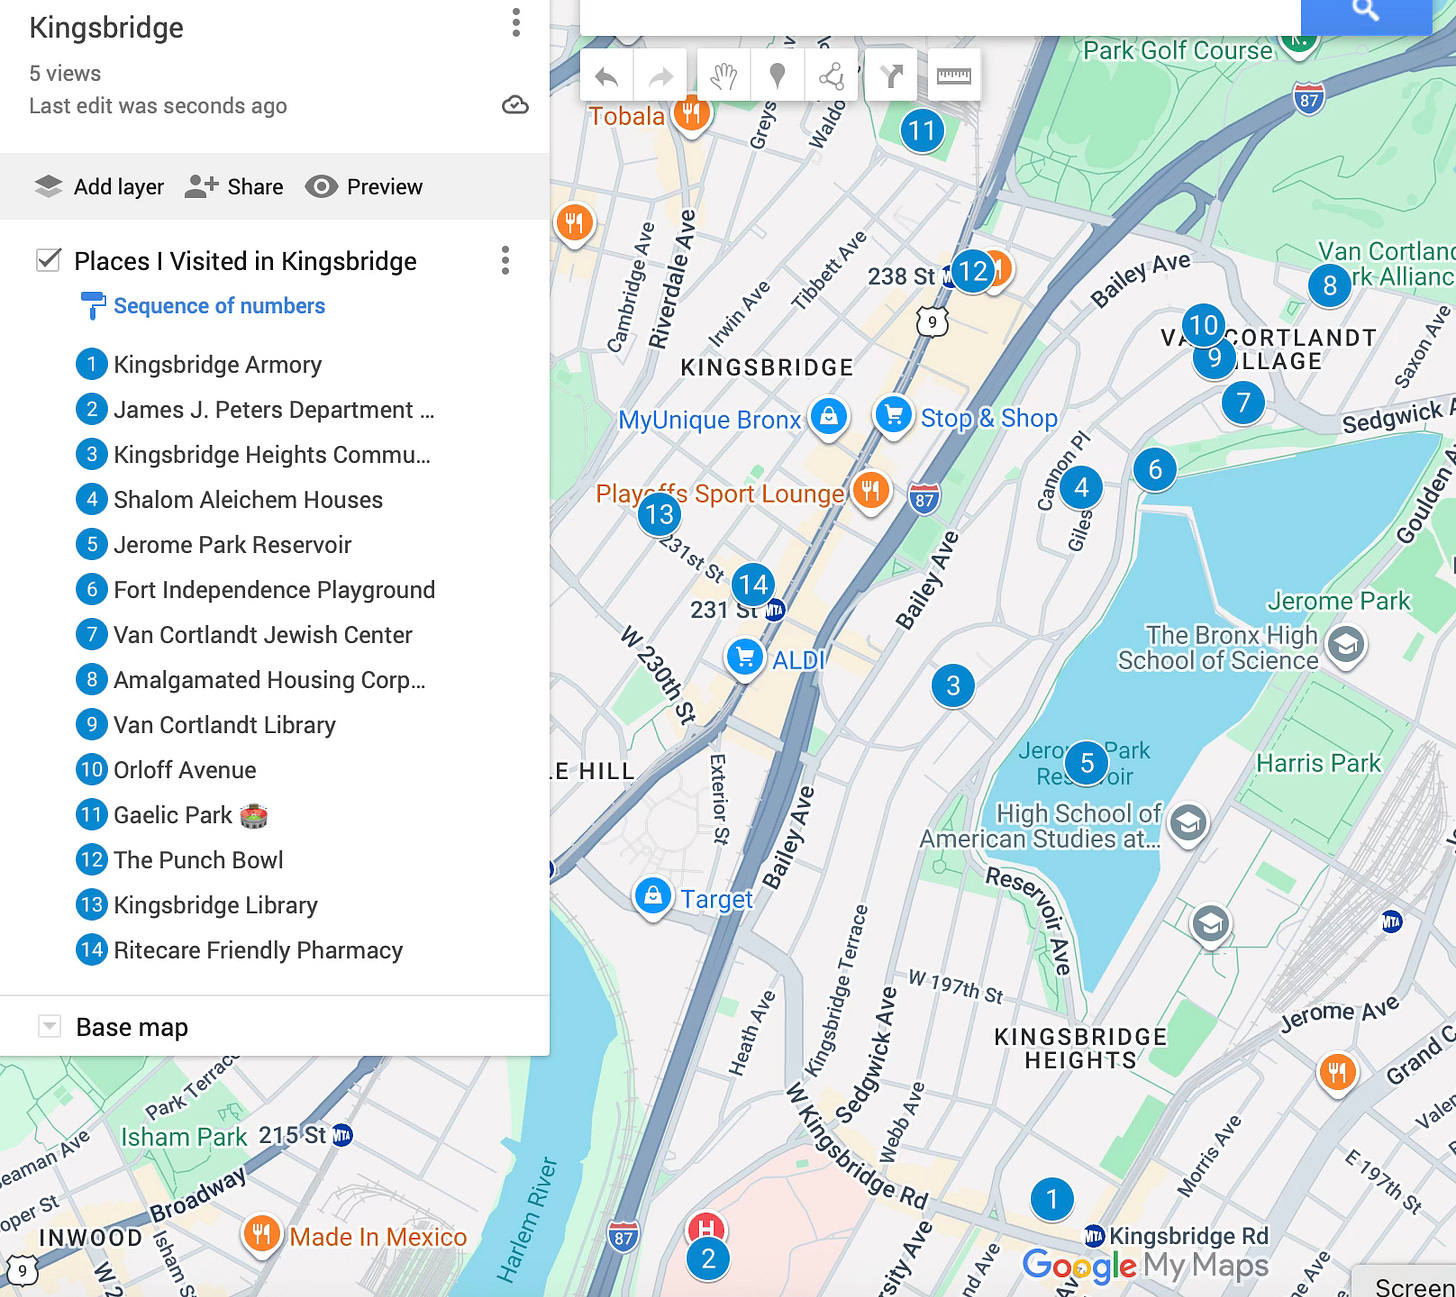The width and height of the screenshot is (1456, 1297).
Task: Select the add directions tool
Action: coord(891,76)
